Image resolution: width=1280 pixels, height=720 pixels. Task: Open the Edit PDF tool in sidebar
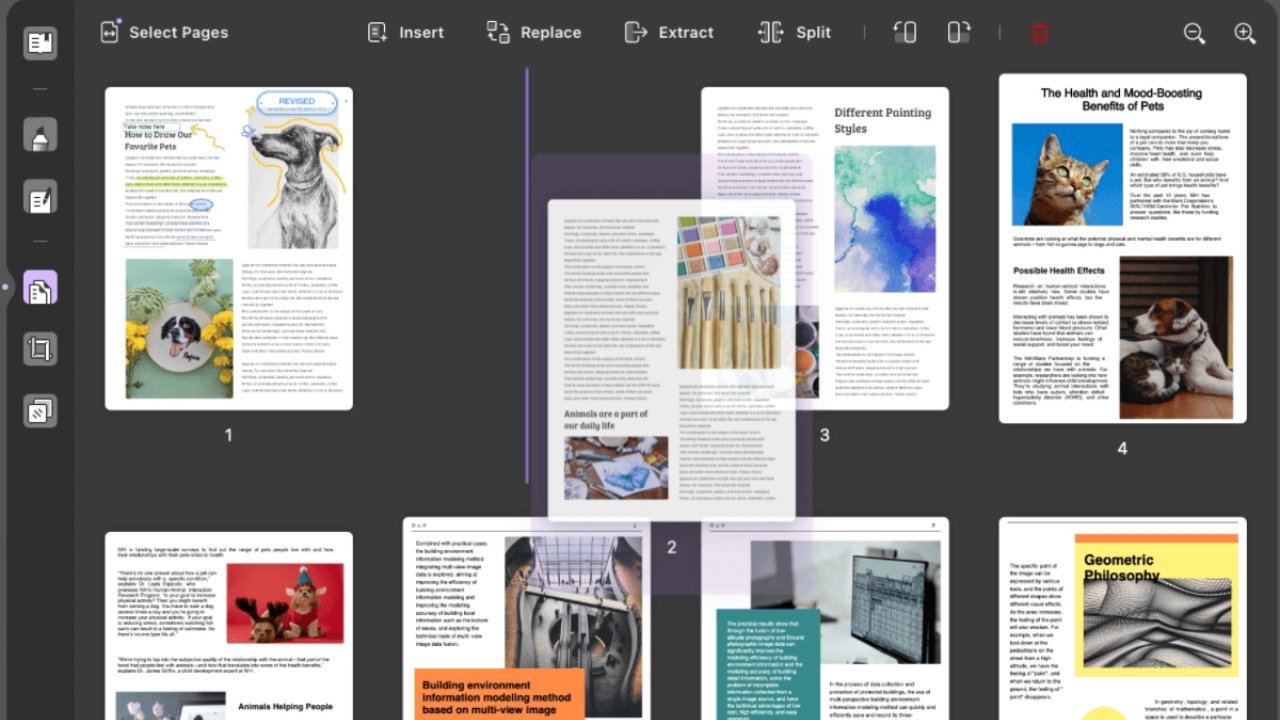click(40, 197)
